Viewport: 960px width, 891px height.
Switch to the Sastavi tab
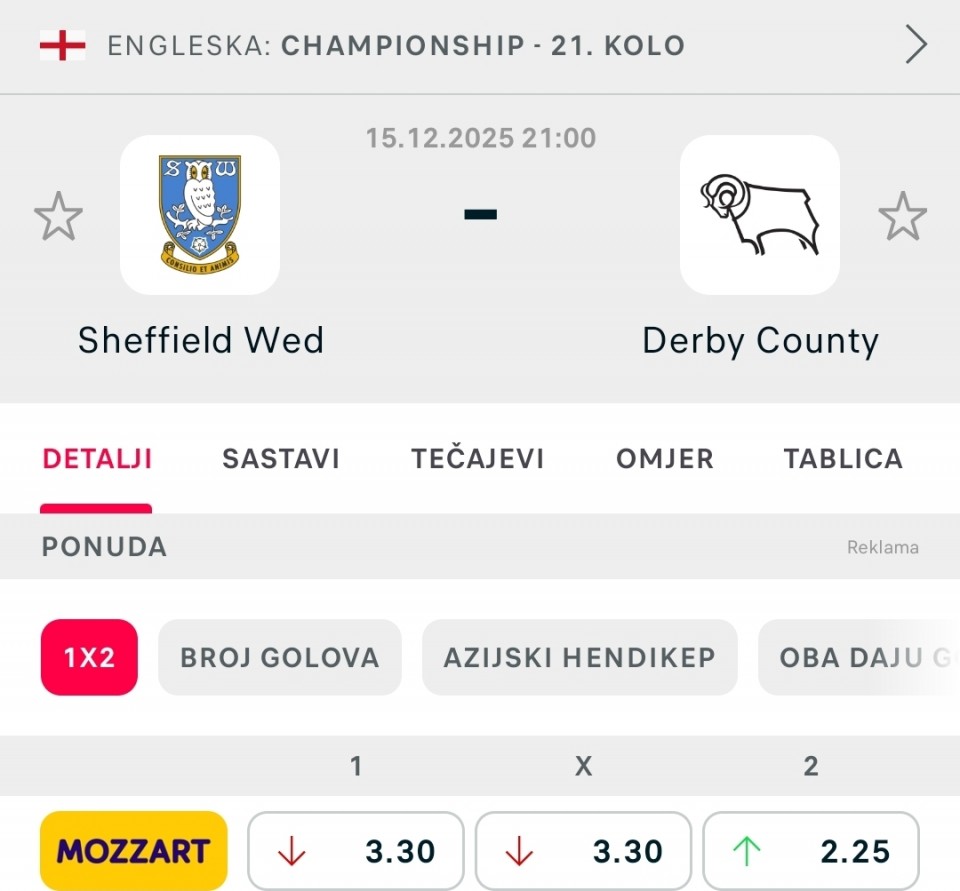pyautogui.click(x=281, y=459)
